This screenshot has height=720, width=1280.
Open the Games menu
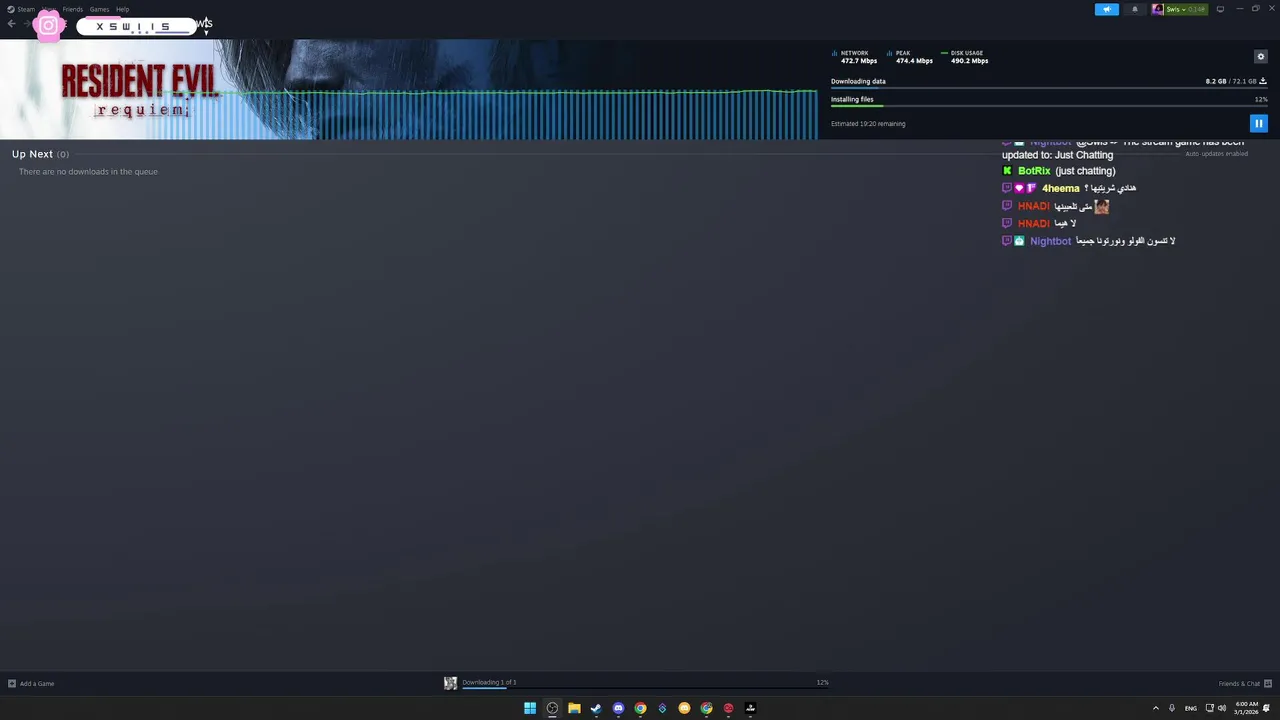point(99,9)
